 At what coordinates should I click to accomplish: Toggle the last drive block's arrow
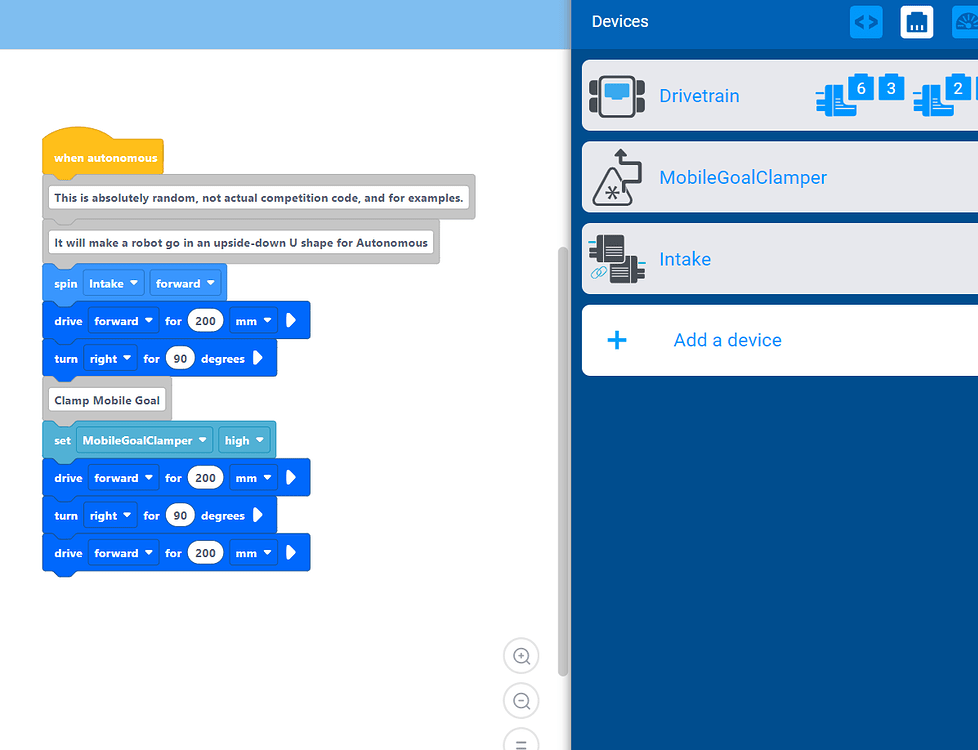[291, 553]
